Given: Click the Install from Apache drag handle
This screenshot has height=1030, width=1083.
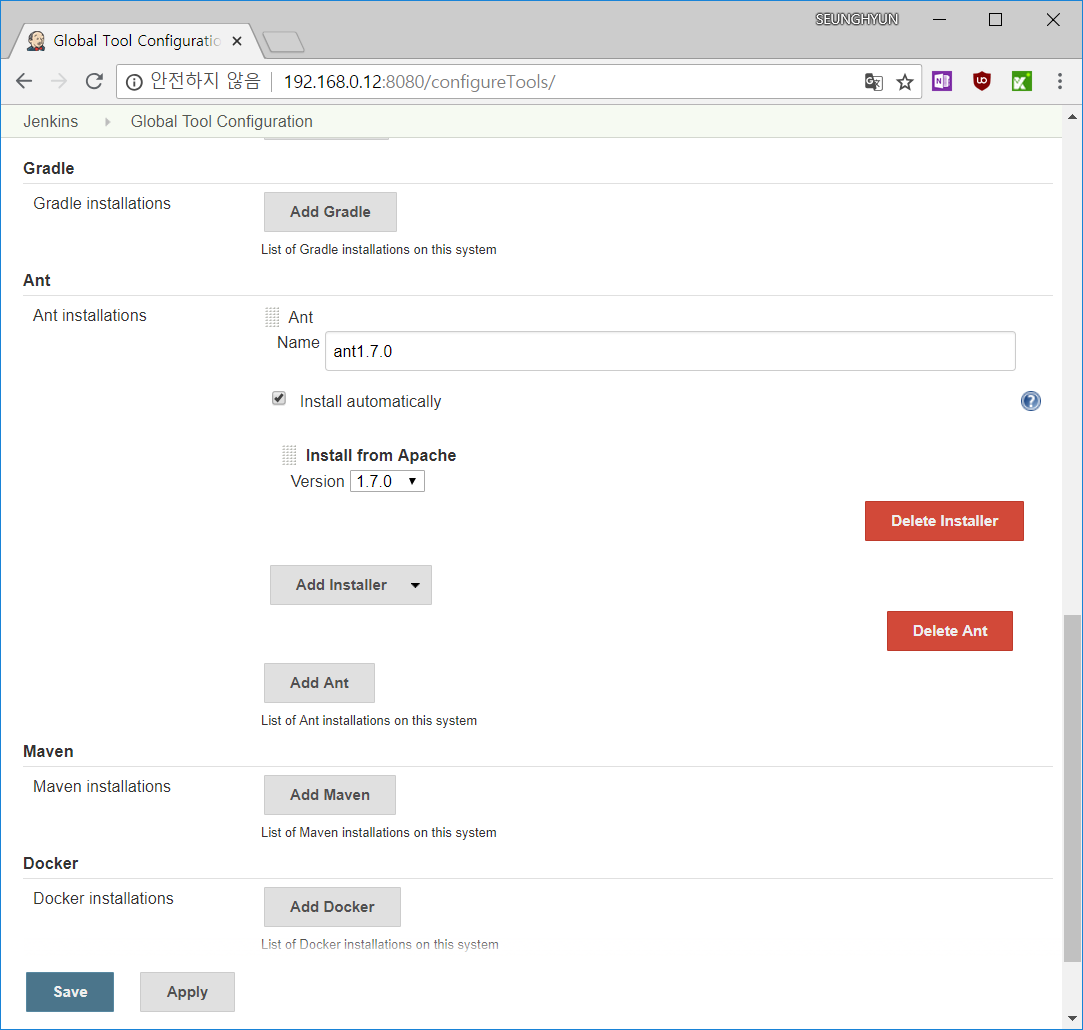Looking at the screenshot, I should click(289, 455).
